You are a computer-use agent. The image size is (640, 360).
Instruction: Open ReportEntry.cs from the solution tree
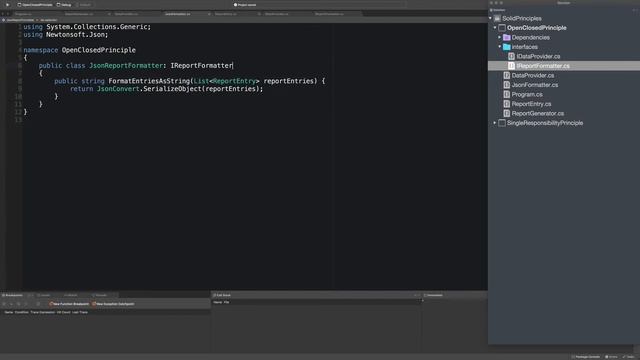click(531, 104)
